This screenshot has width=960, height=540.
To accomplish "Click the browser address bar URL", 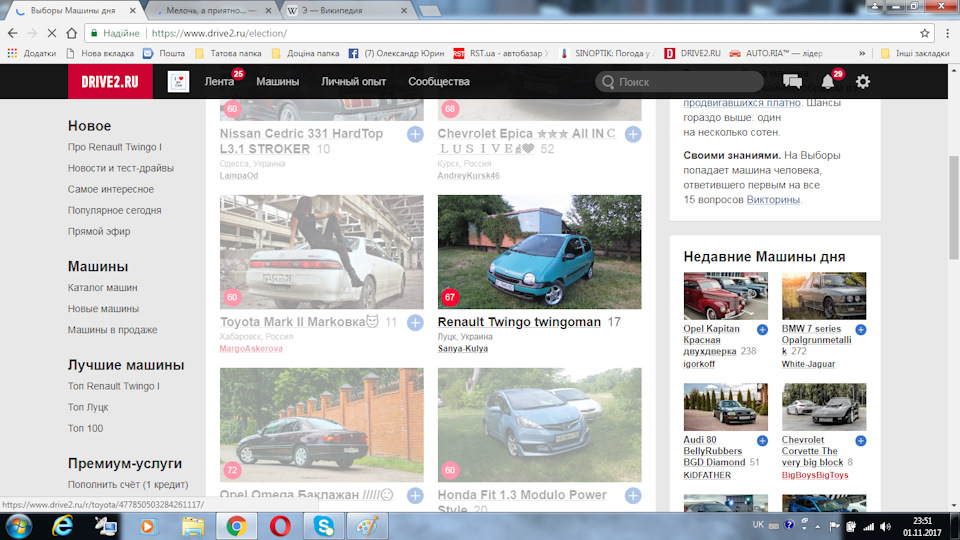I will coord(219,33).
